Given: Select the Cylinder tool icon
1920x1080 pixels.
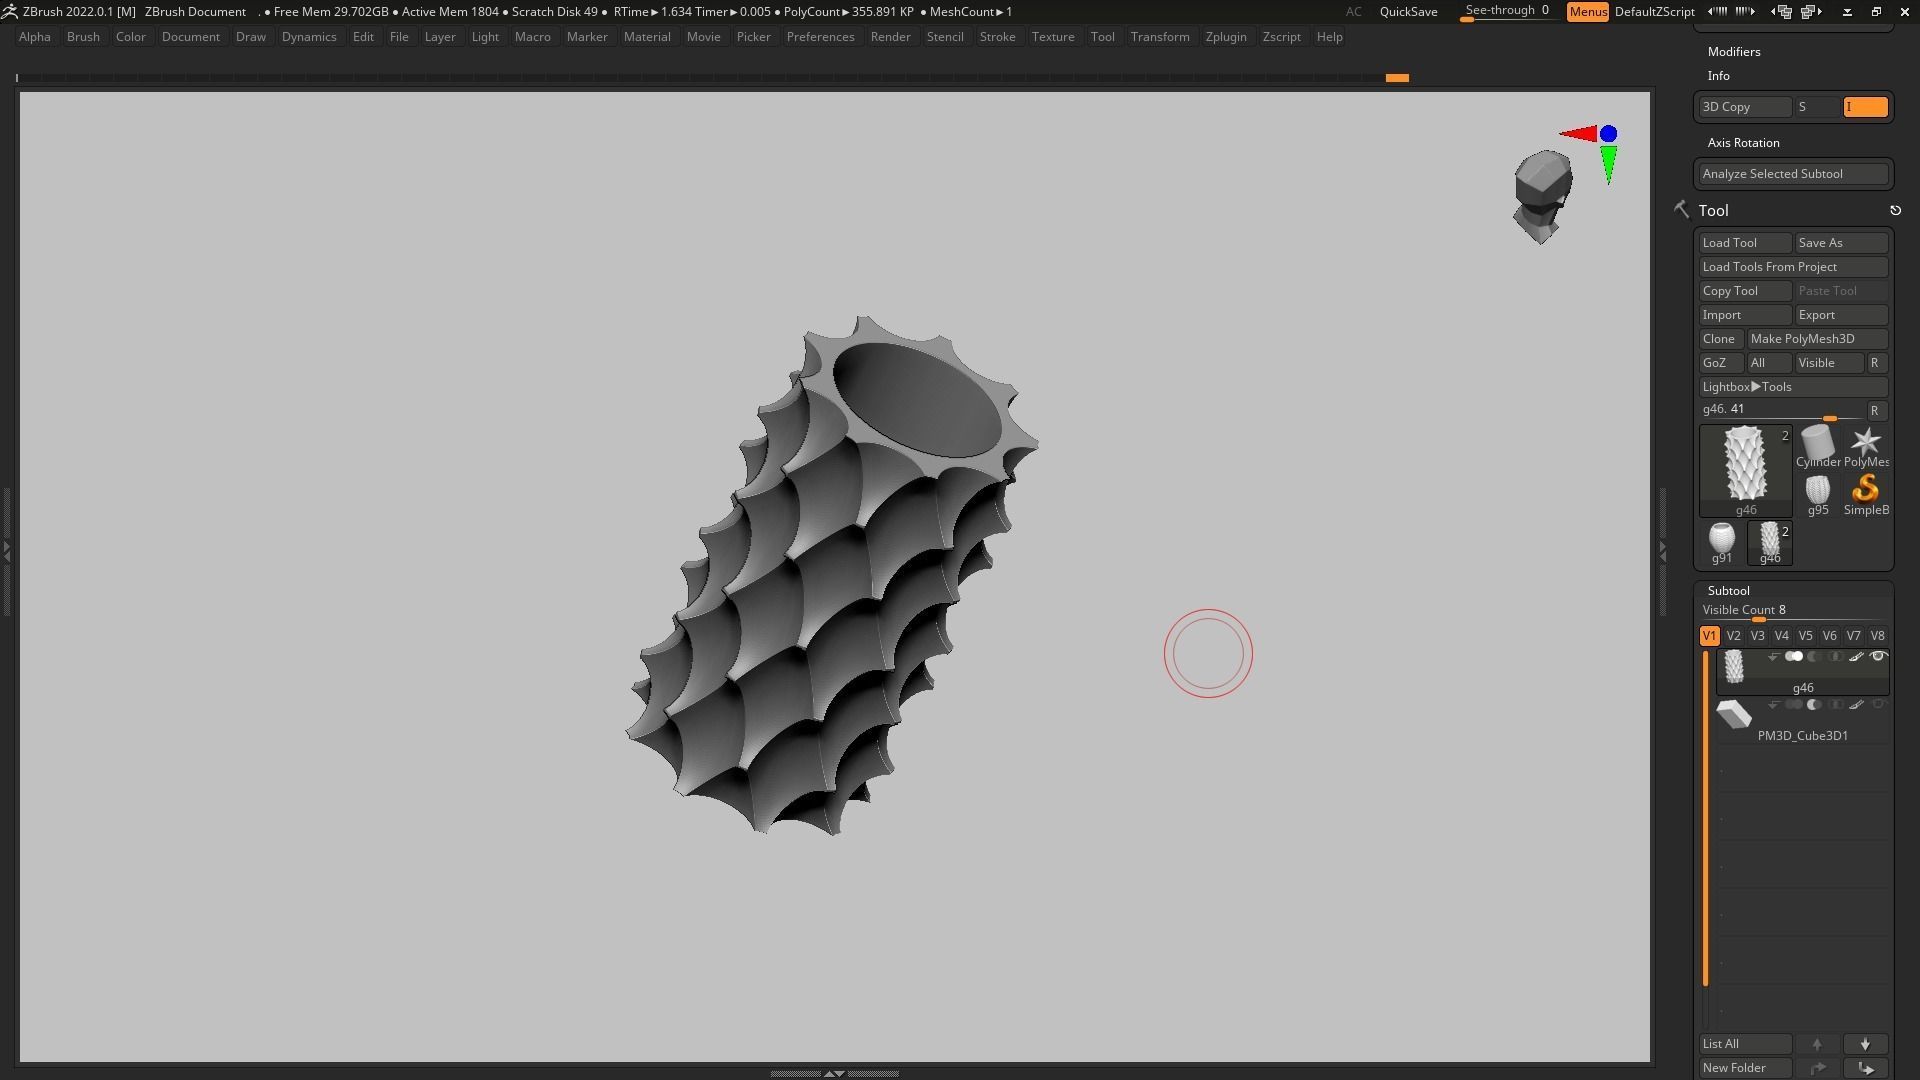Looking at the screenshot, I should point(1817,441).
